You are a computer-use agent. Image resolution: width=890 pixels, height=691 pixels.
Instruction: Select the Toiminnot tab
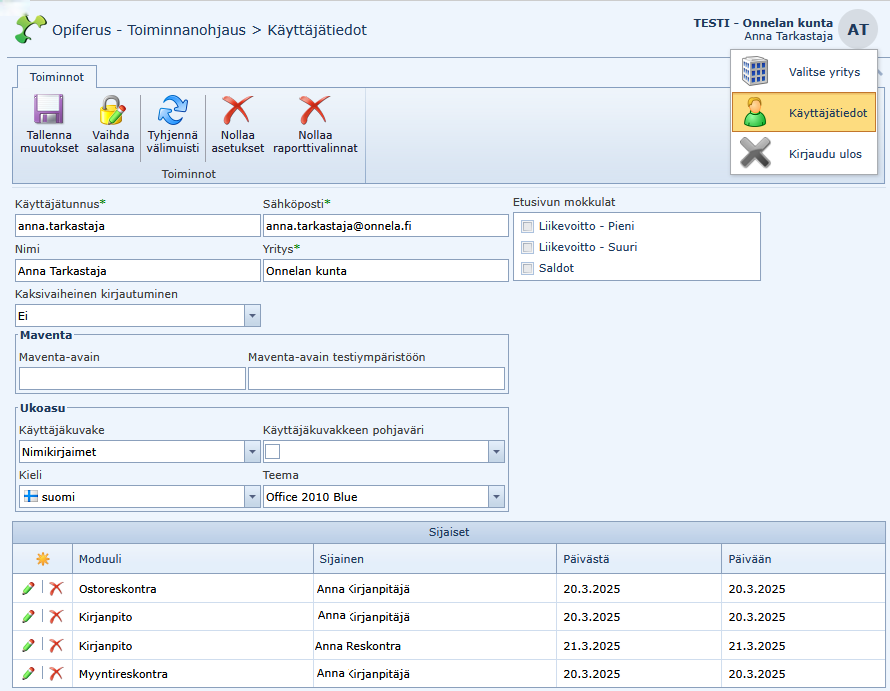tap(57, 77)
